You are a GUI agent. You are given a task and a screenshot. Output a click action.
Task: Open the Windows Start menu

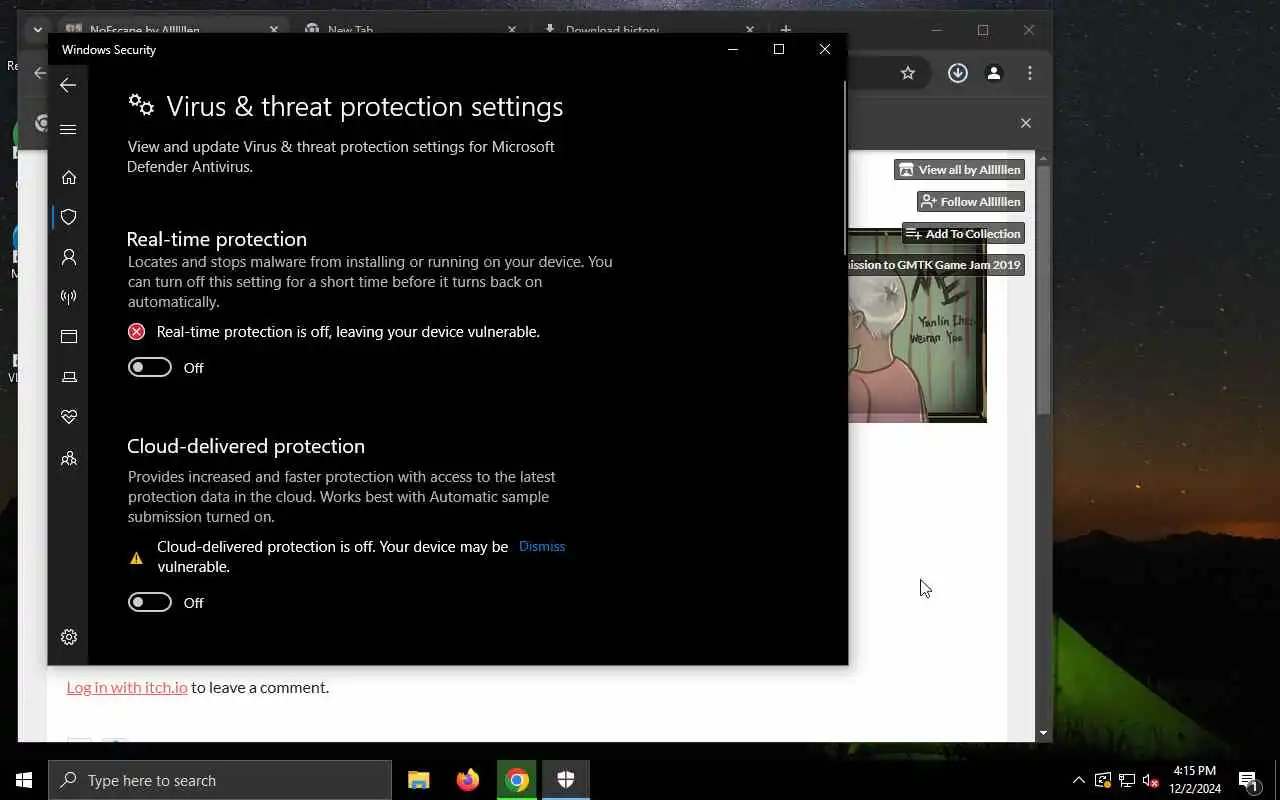[24, 780]
